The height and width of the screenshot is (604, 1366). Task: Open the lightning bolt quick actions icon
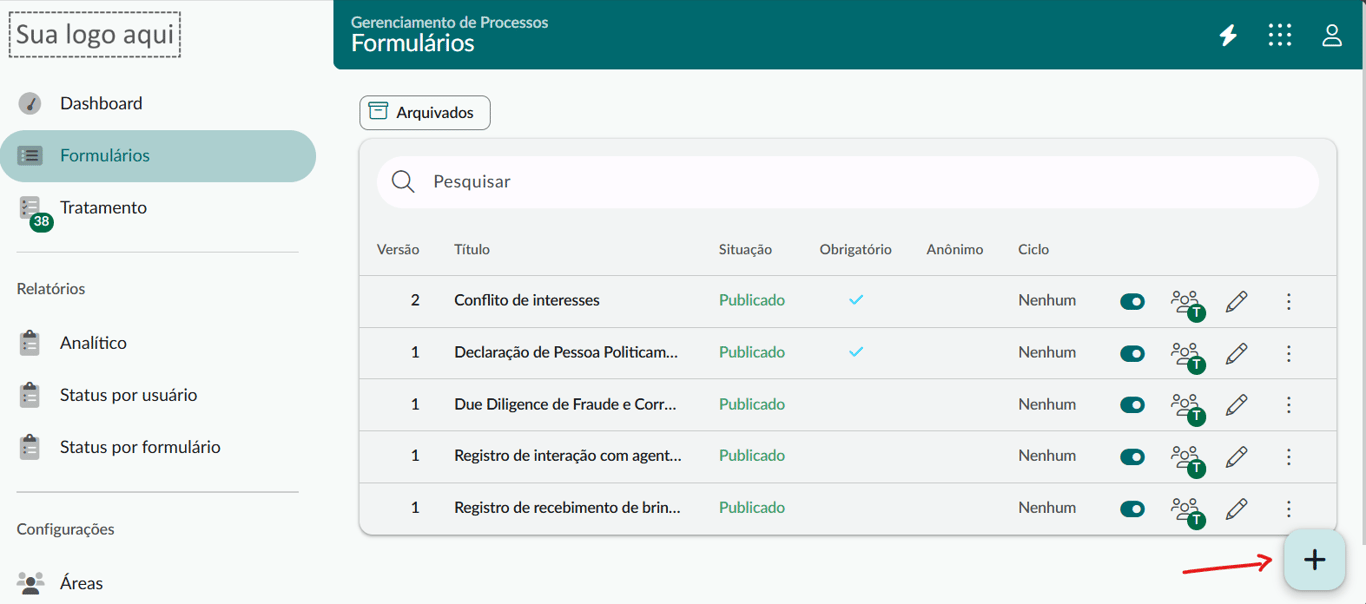pos(1228,36)
